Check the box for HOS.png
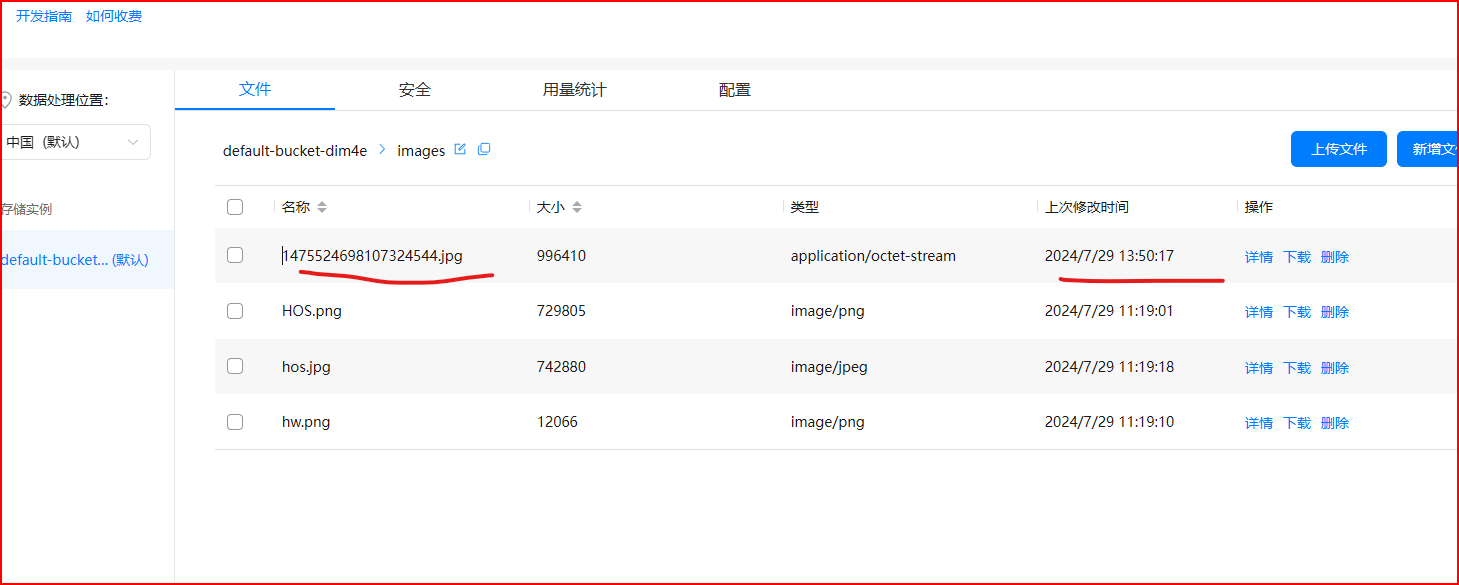This screenshot has width=1459, height=585. pyautogui.click(x=235, y=311)
